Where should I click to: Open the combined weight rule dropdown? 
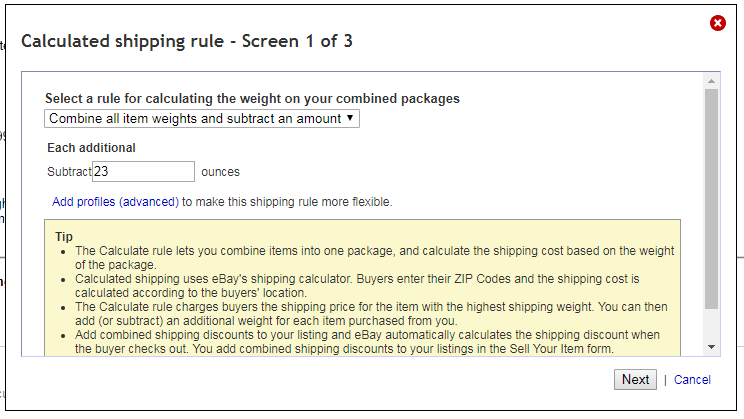pyautogui.click(x=202, y=119)
